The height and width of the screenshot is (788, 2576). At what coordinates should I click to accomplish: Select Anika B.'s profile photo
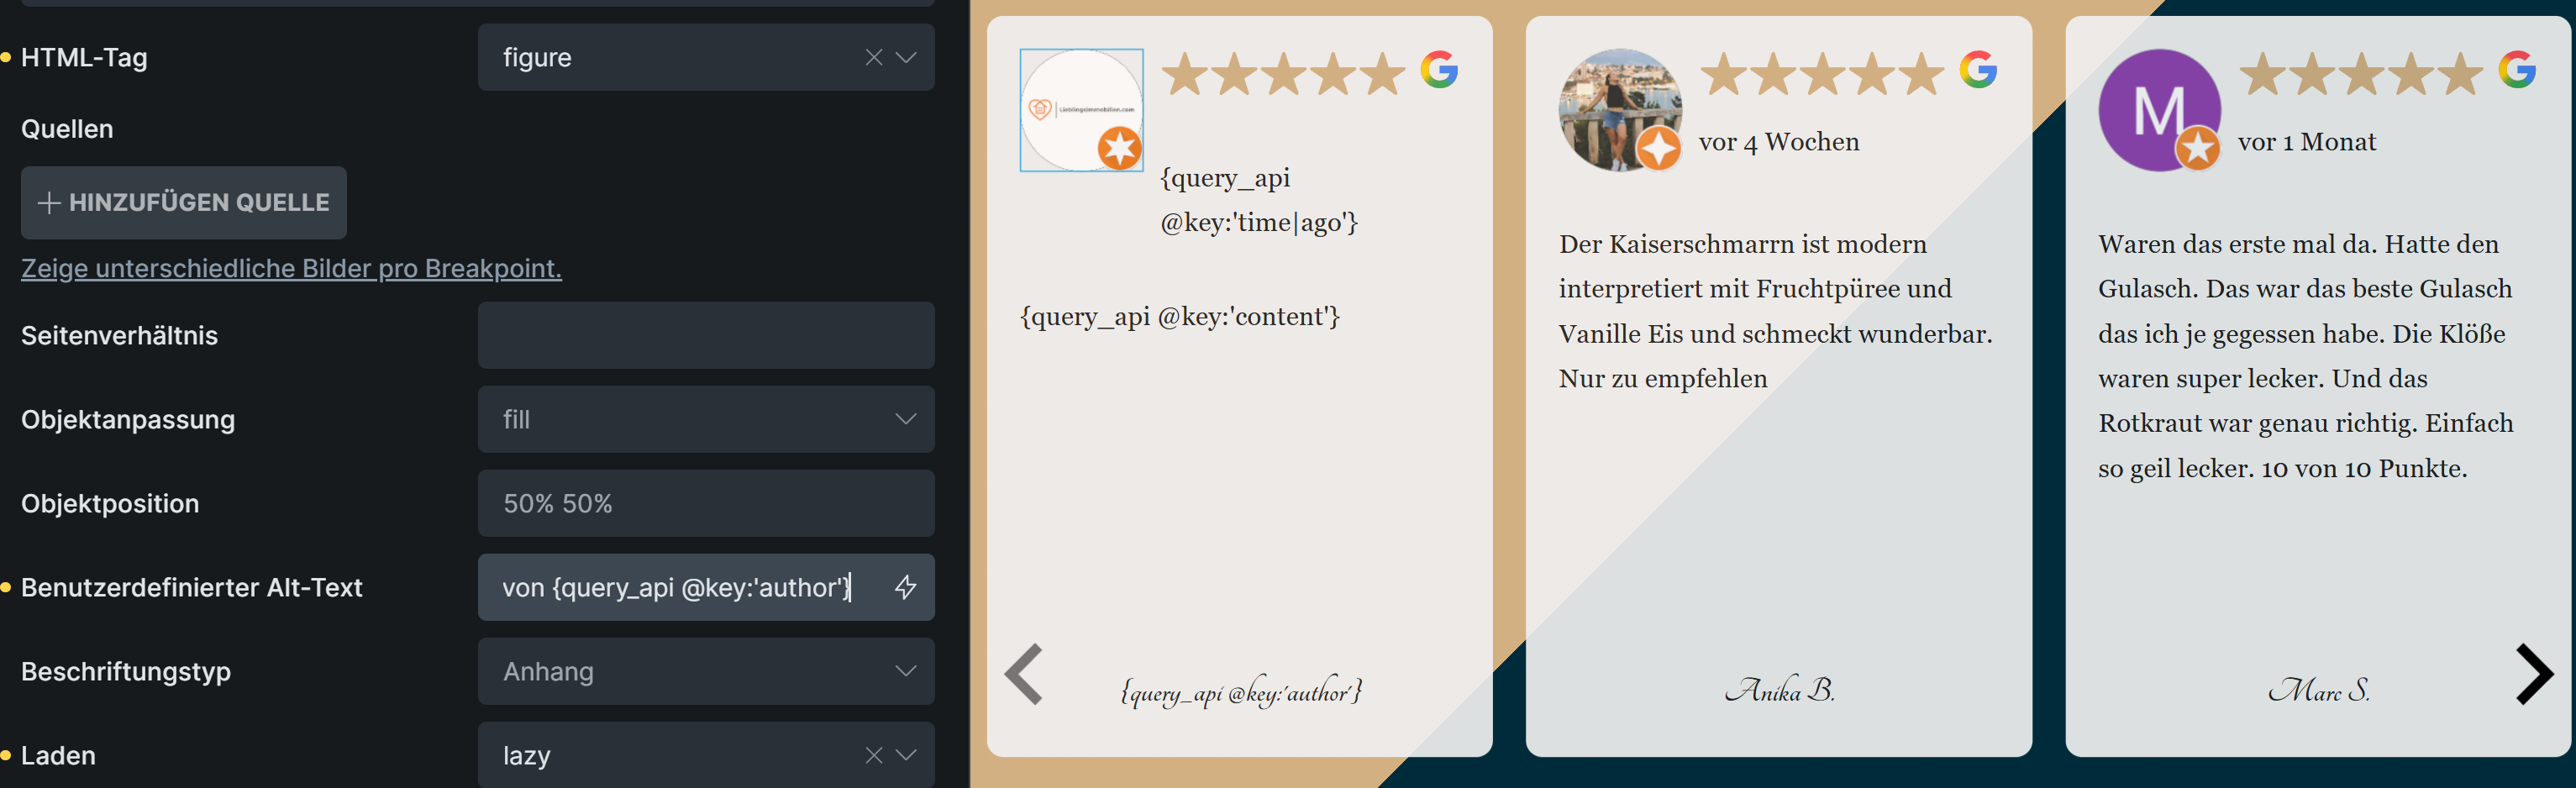[x=1619, y=110]
